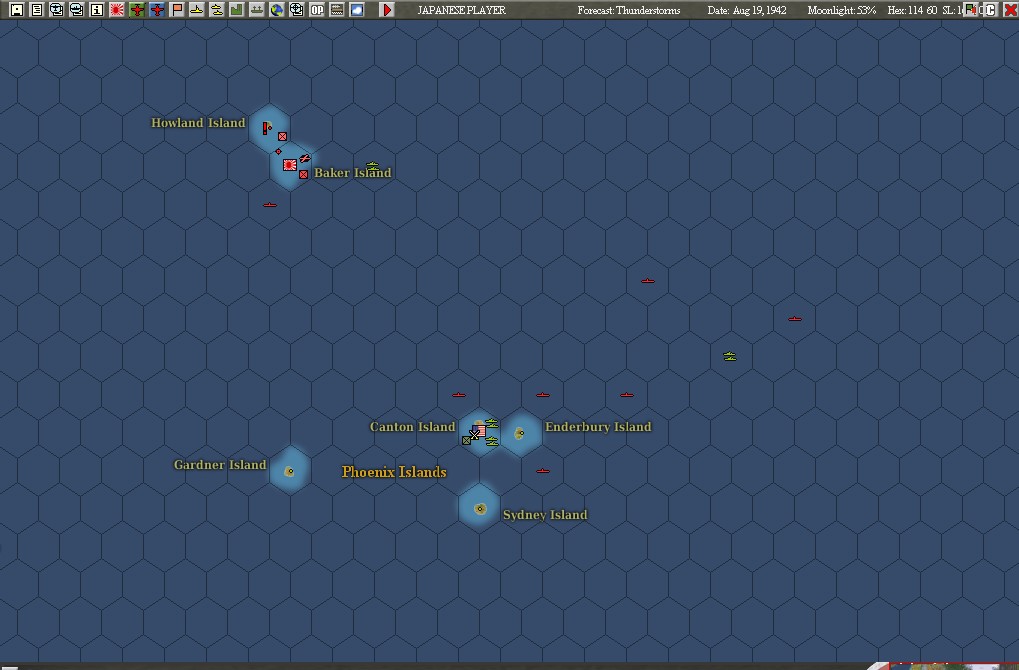Click the 'C' button in top right

(989, 10)
